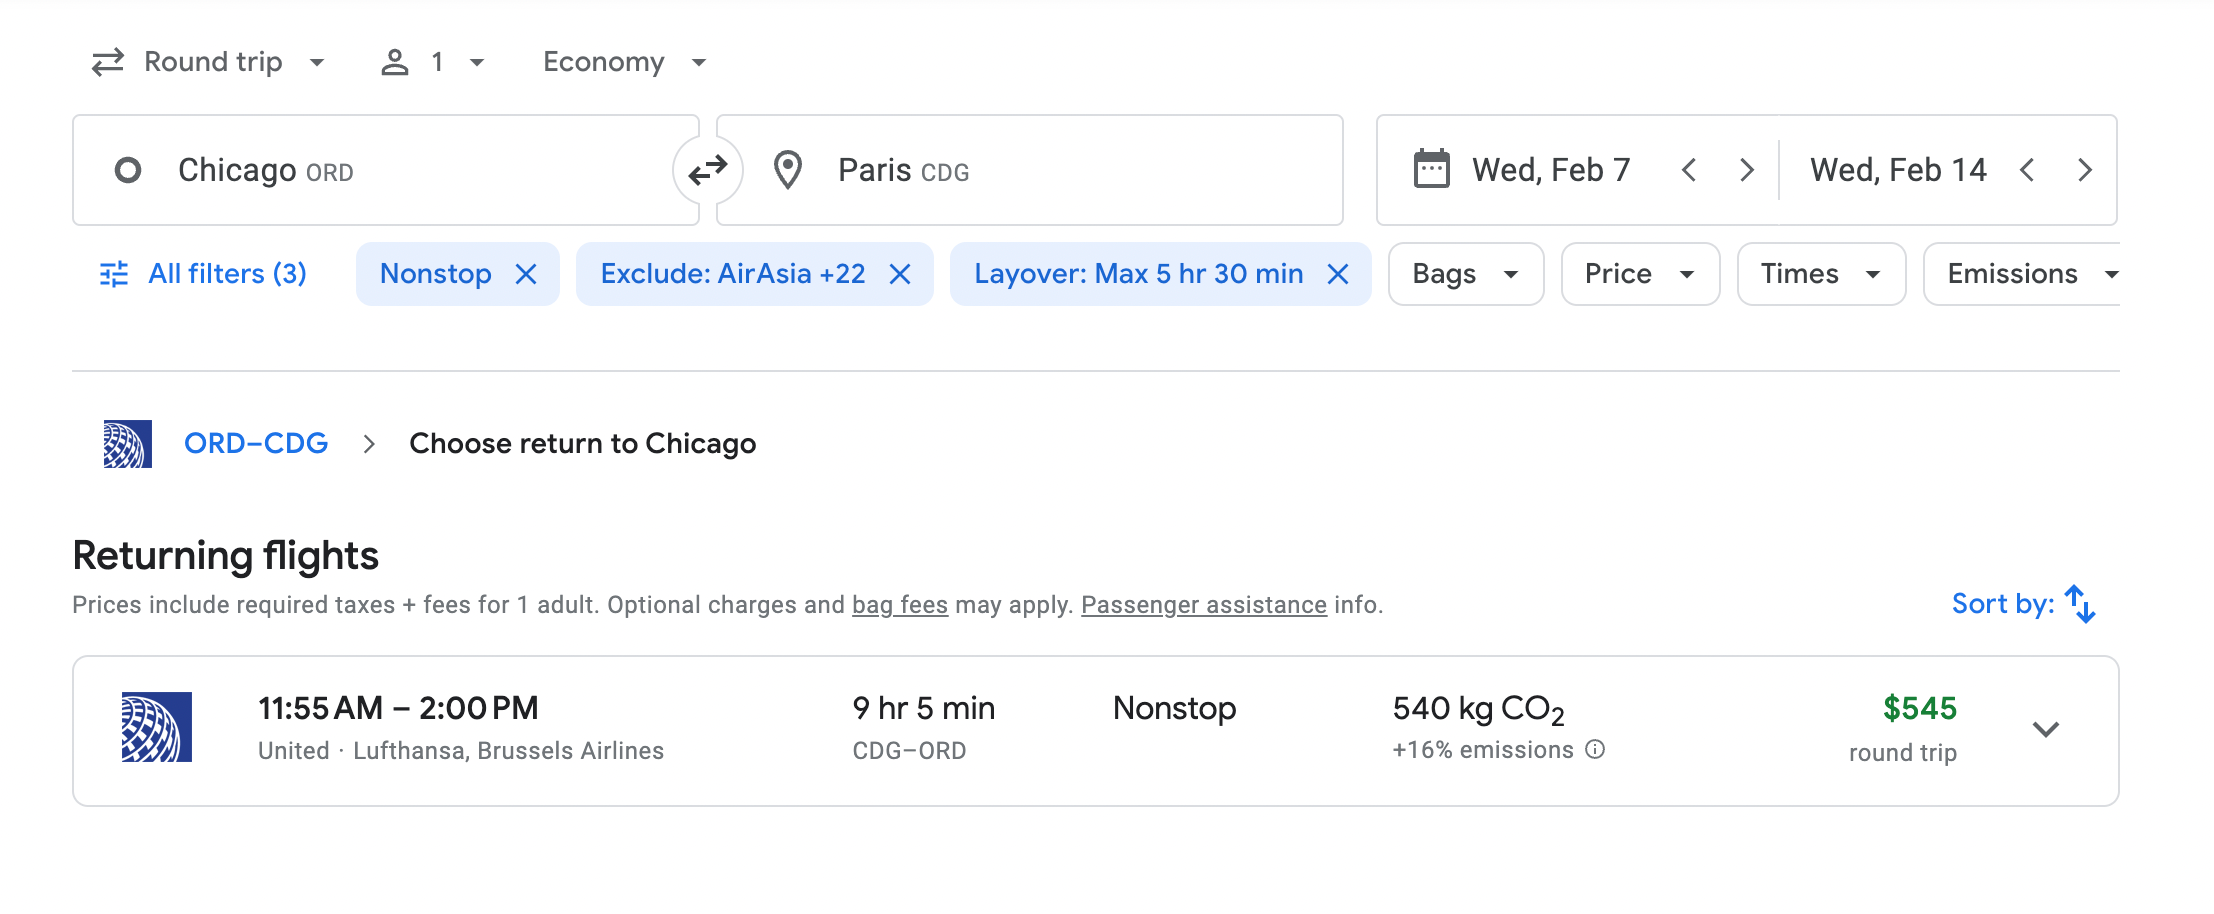The height and width of the screenshot is (914, 2214).
Task: Open the Bags filter dropdown
Action: point(1465,274)
